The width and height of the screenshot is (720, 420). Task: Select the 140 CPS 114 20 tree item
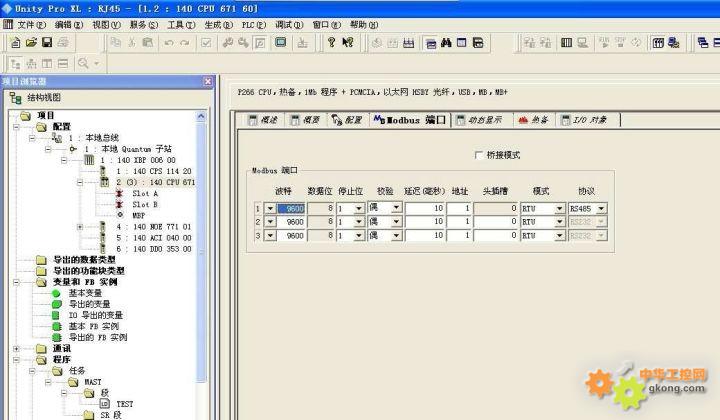pyautogui.click(x=153, y=171)
